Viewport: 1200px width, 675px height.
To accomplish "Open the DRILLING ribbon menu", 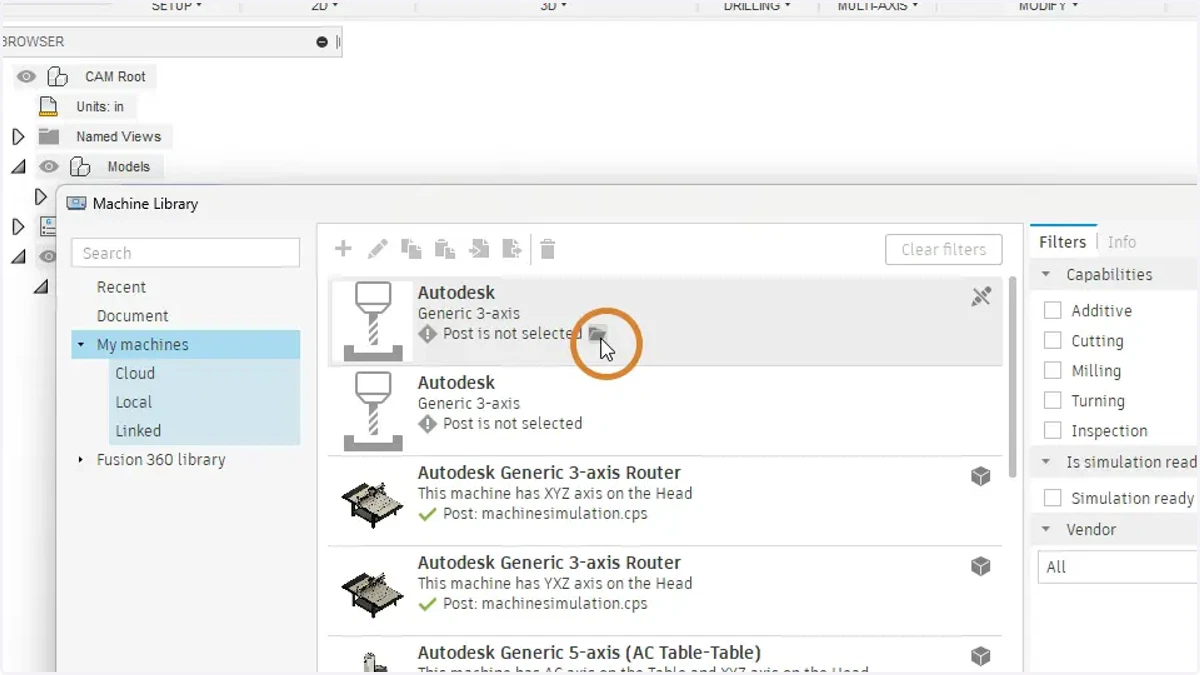I will (757, 6).
